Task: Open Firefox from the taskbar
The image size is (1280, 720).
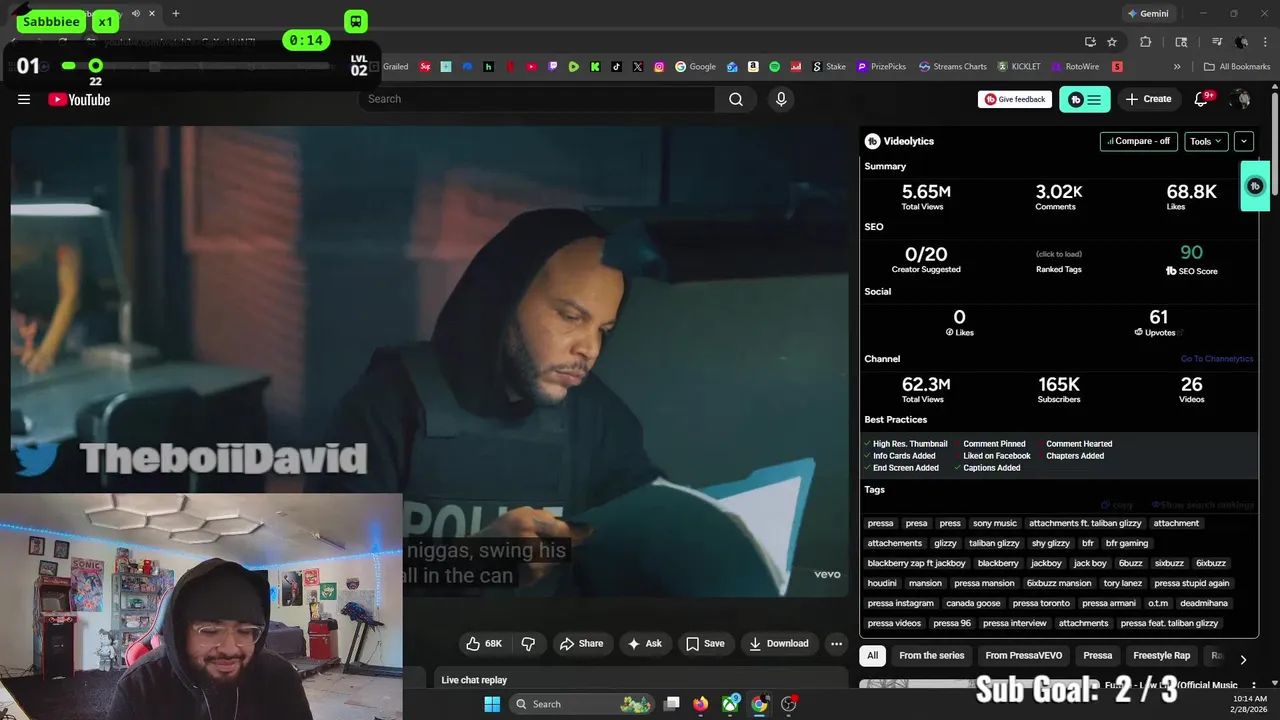Action: point(700,704)
